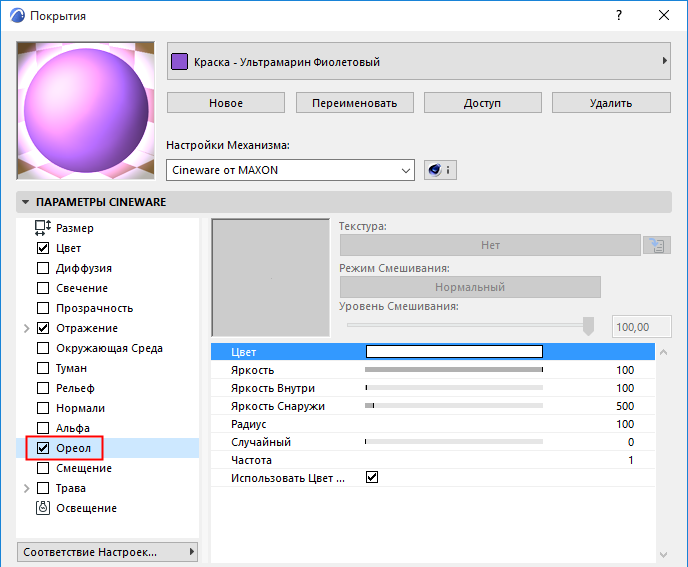Click the Доступ button
The width and height of the screenshot is (688, 567).
pyautogui.click(x=482, y=103)
